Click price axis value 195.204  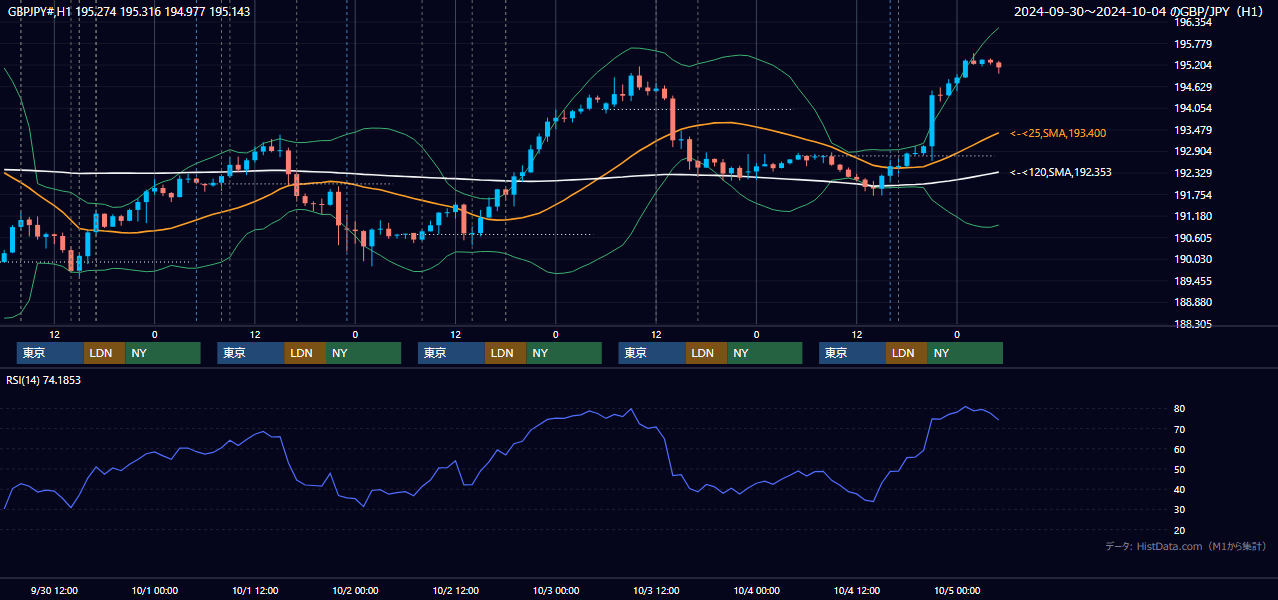coord(1193,65)
